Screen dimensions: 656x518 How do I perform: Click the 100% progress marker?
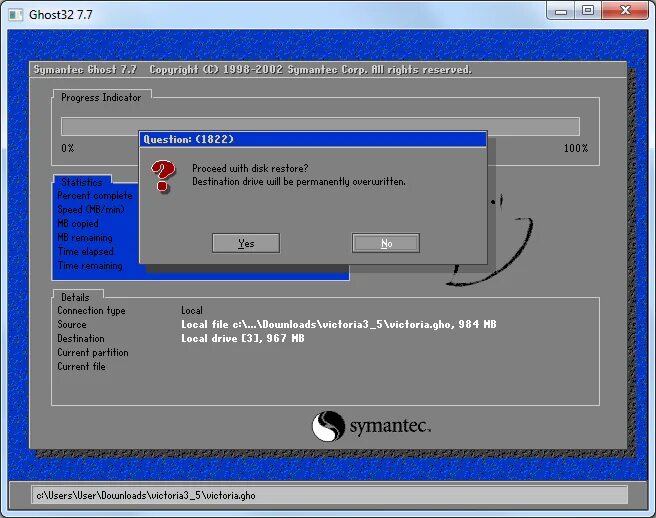click(576, 148)
